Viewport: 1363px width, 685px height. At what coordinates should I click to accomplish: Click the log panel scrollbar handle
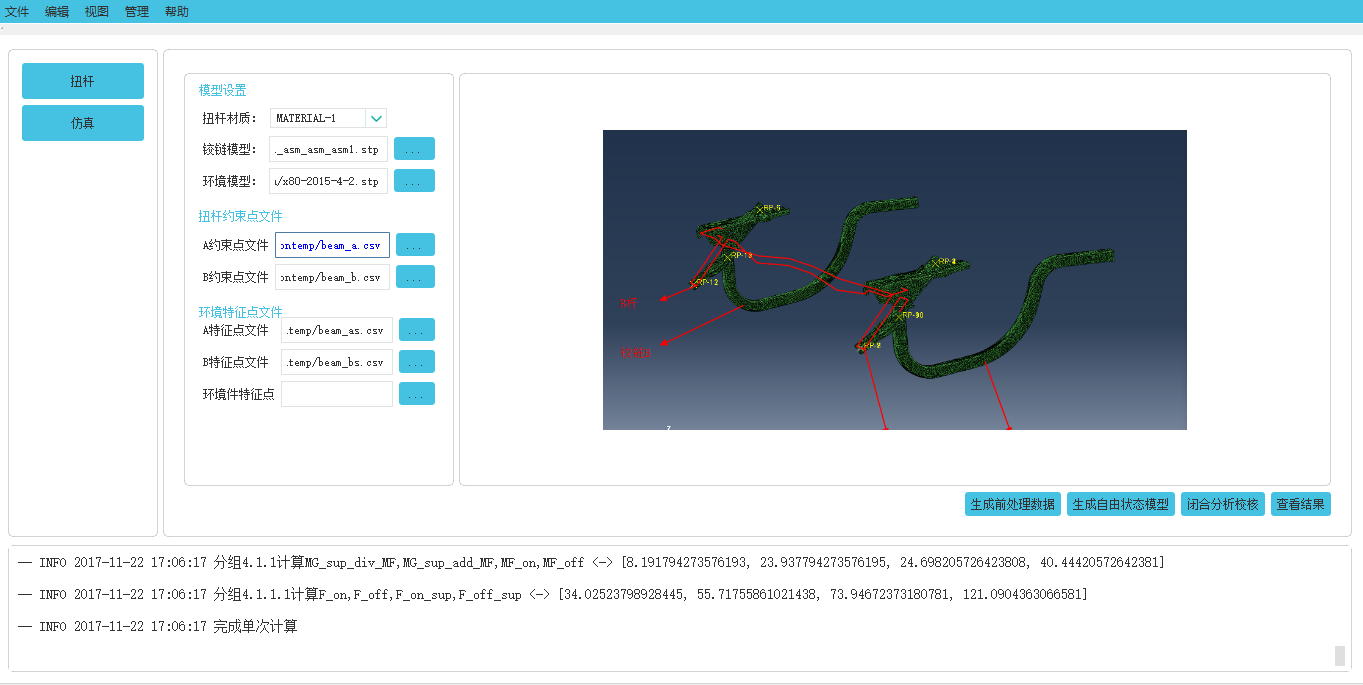[1340, 655]
